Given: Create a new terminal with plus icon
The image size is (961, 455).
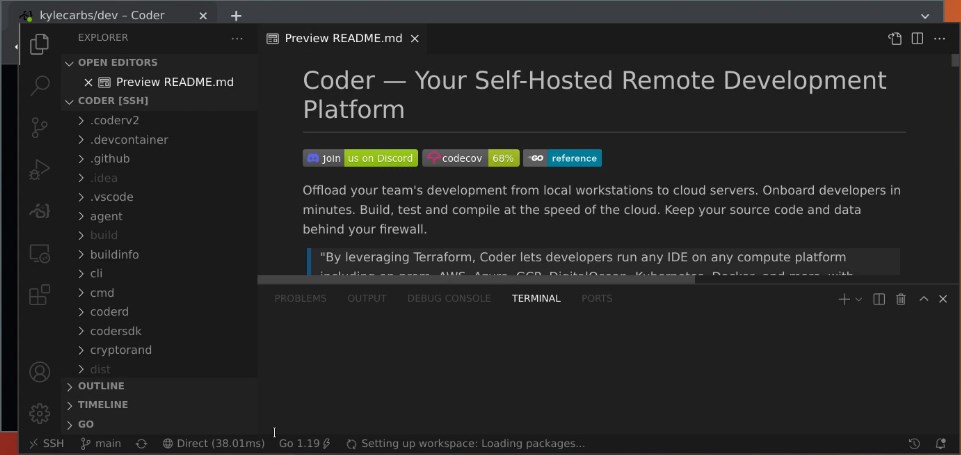Looking at the screenshot, I should [844, 299].
